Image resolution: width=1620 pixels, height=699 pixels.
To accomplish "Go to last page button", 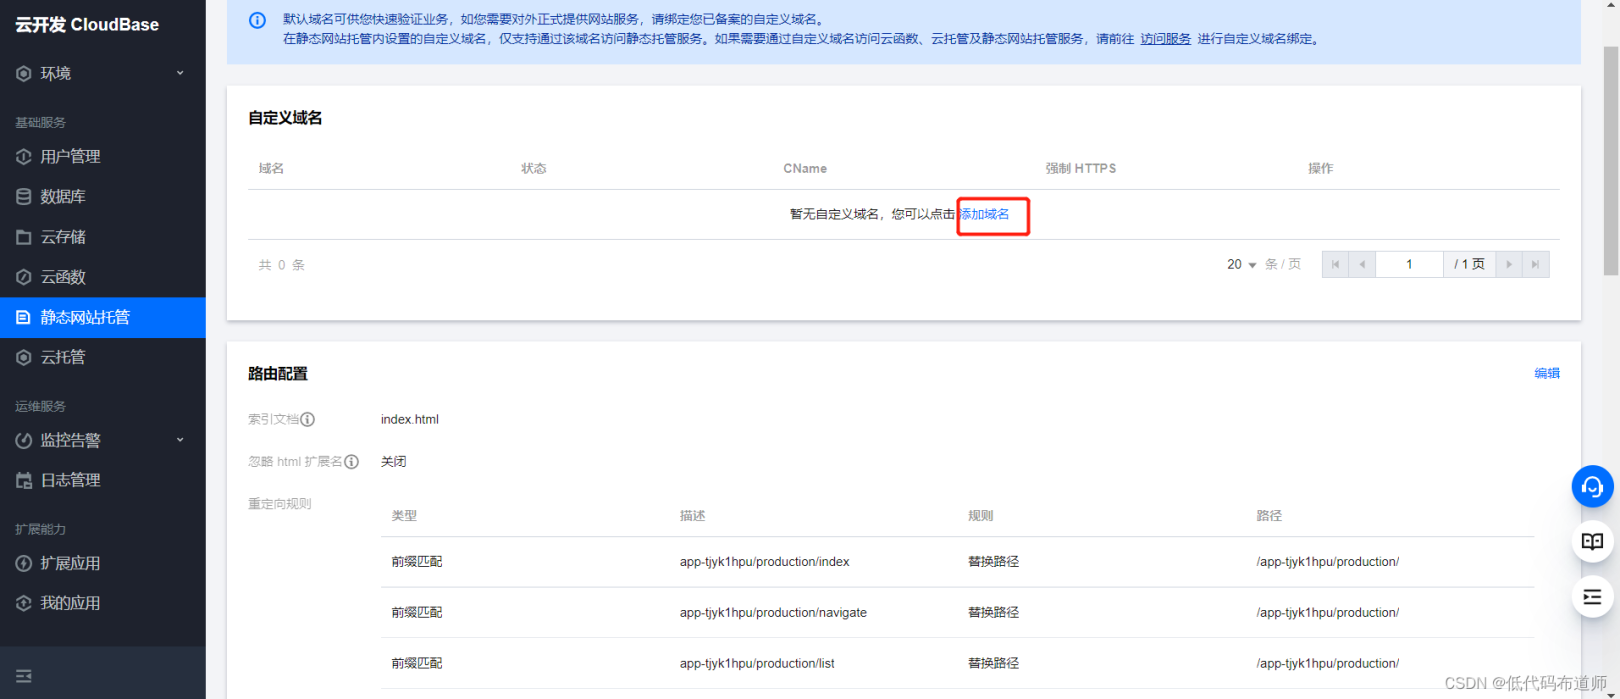I will point(1536,264).
